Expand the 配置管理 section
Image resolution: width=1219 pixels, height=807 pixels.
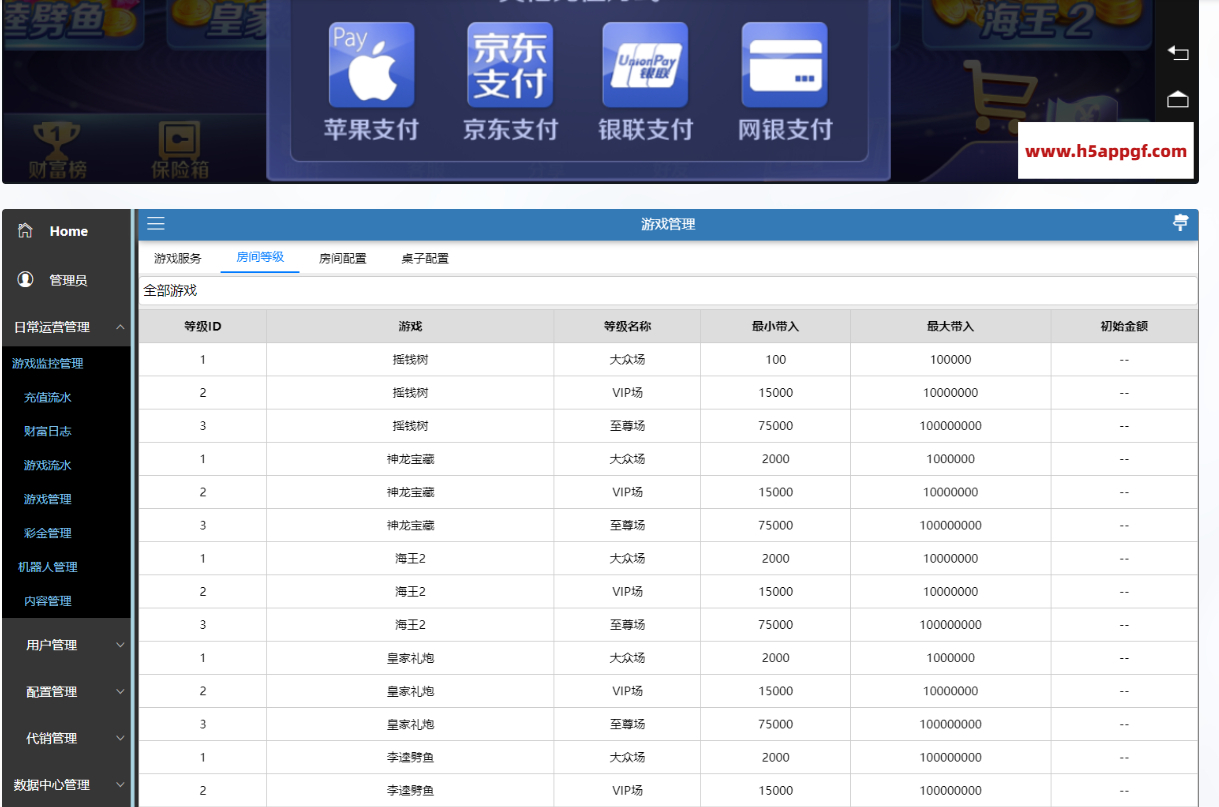click(65, 692)
